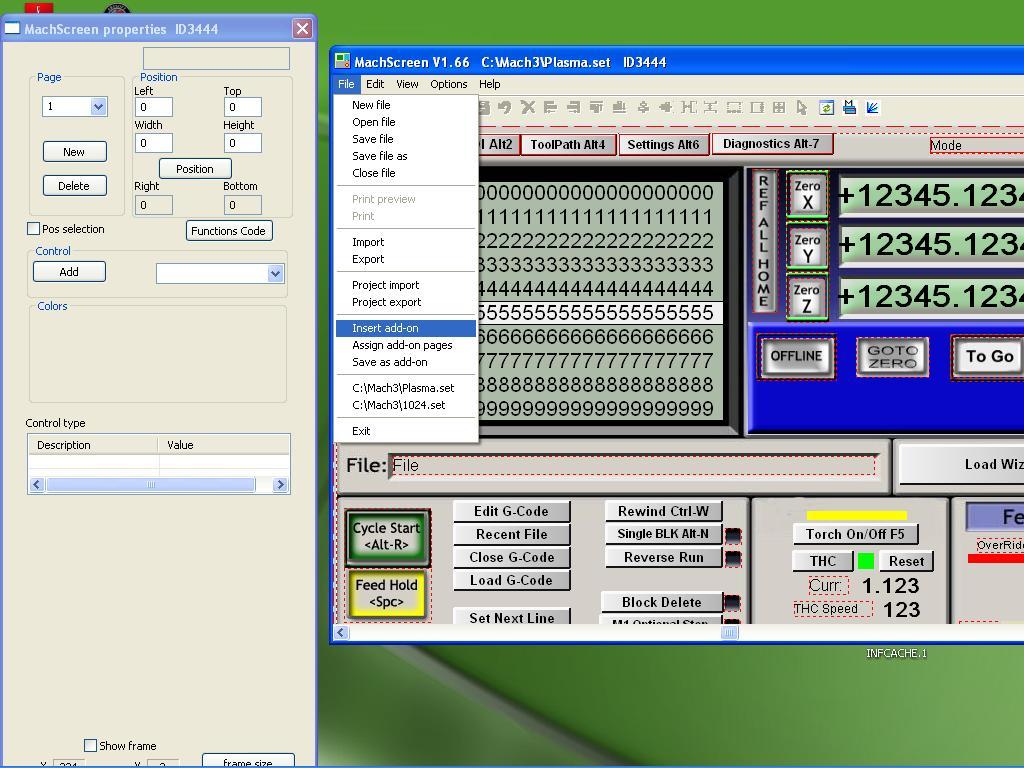Click the File path field in screen

tap(632, 466)
